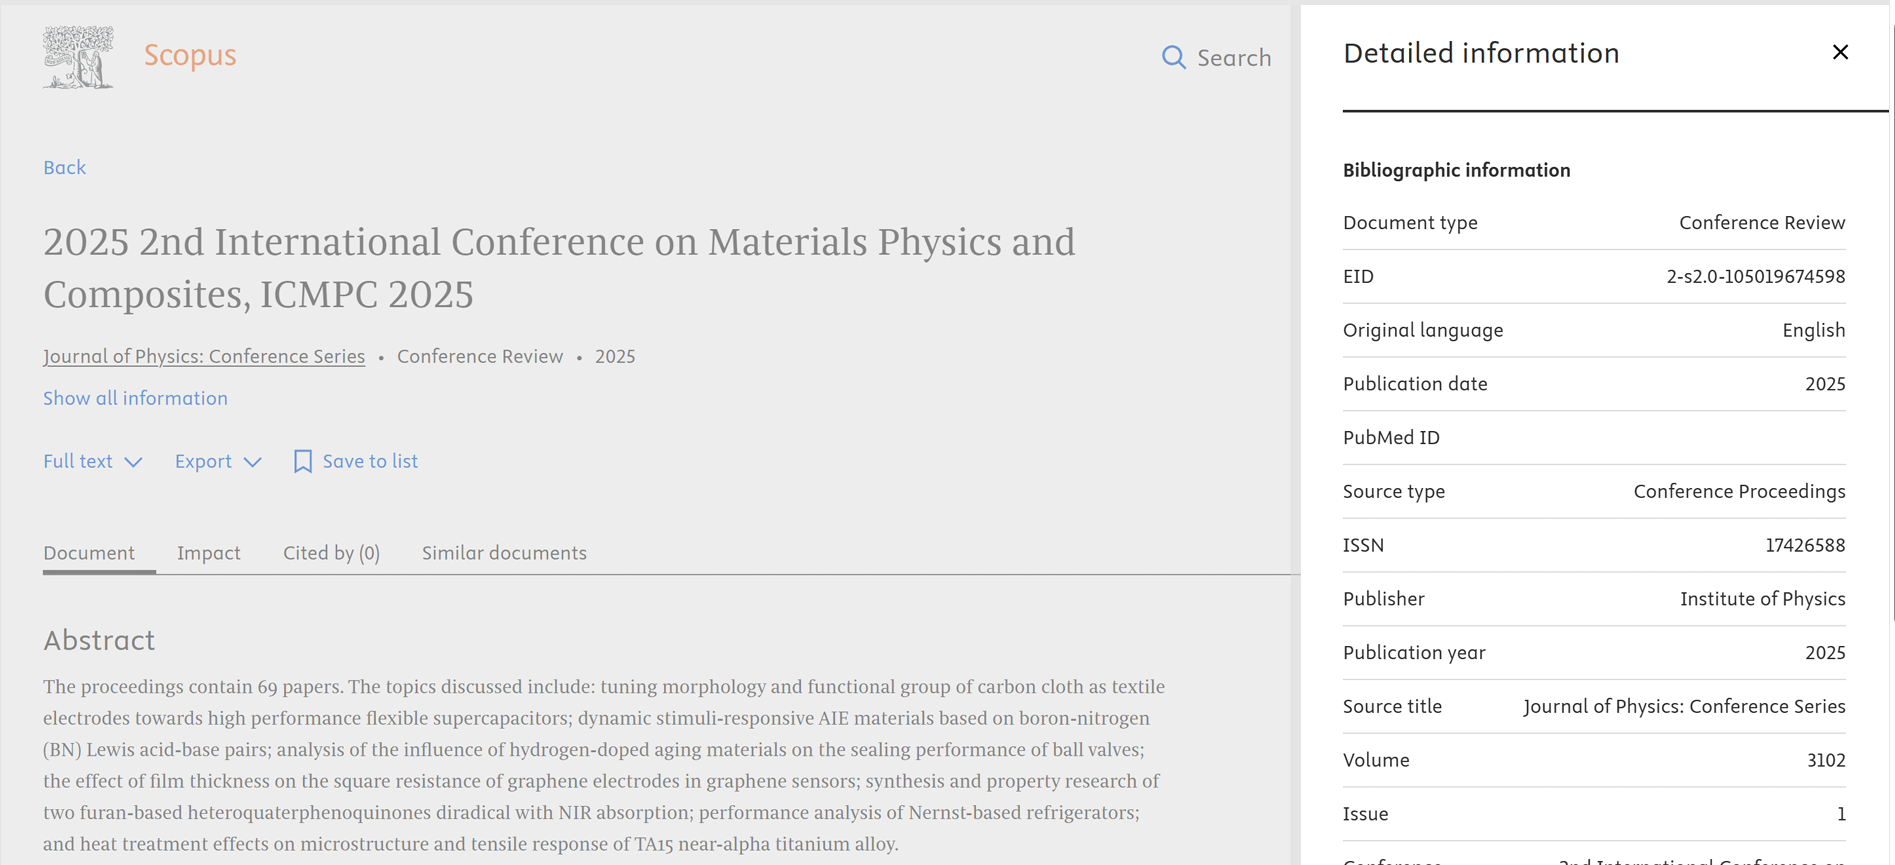Viewport: 1895px width, 865px height.
Task: Click the Elsevier tree logo
Action: point(78,57)
